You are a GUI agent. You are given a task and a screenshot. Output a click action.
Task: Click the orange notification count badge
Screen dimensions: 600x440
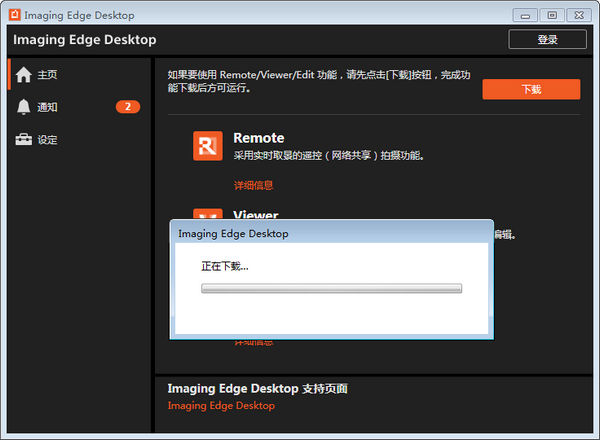(x=128, y=107)
